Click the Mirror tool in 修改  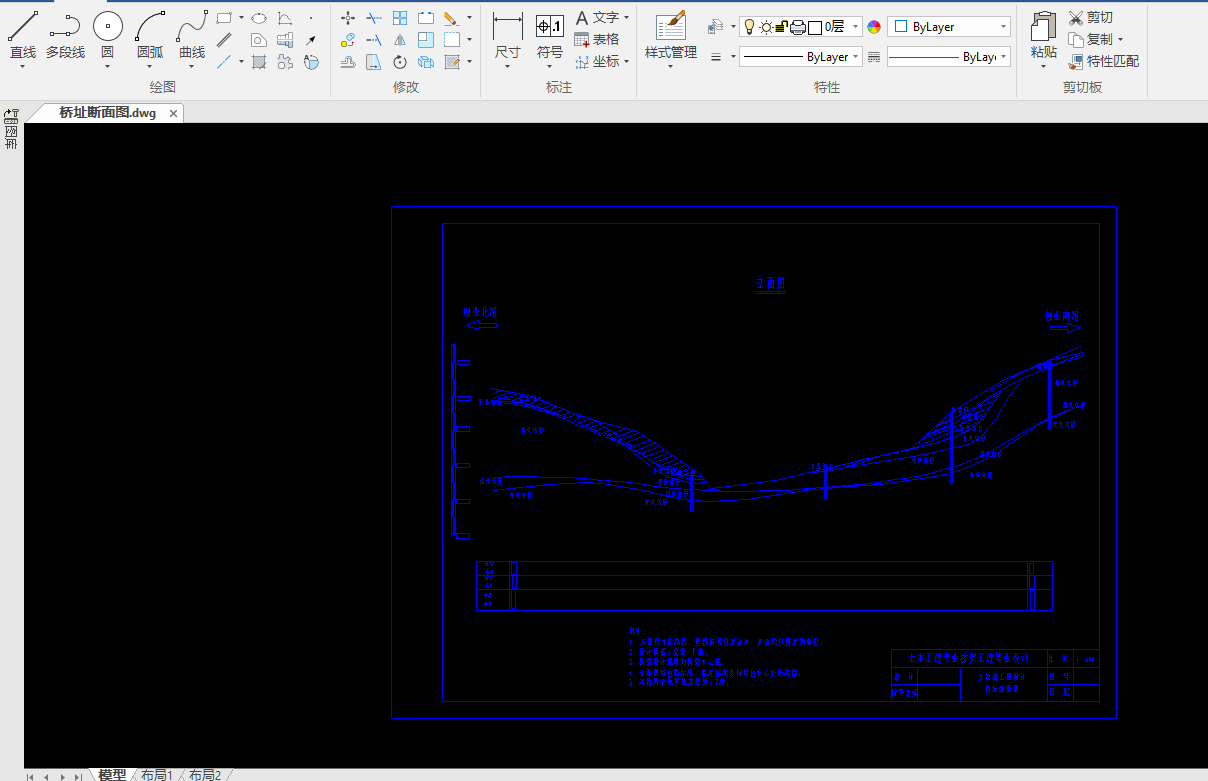coord(400,40)
